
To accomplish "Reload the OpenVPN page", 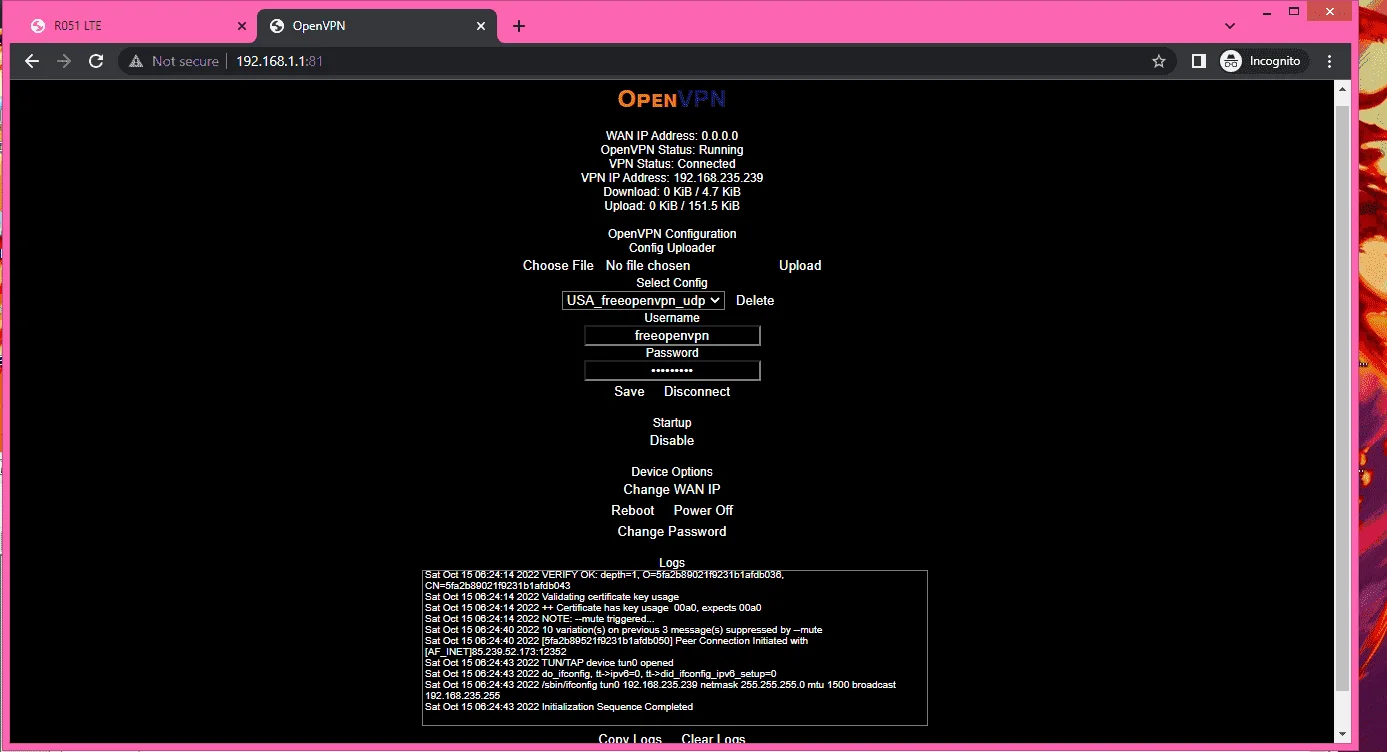I will point(96,61).
